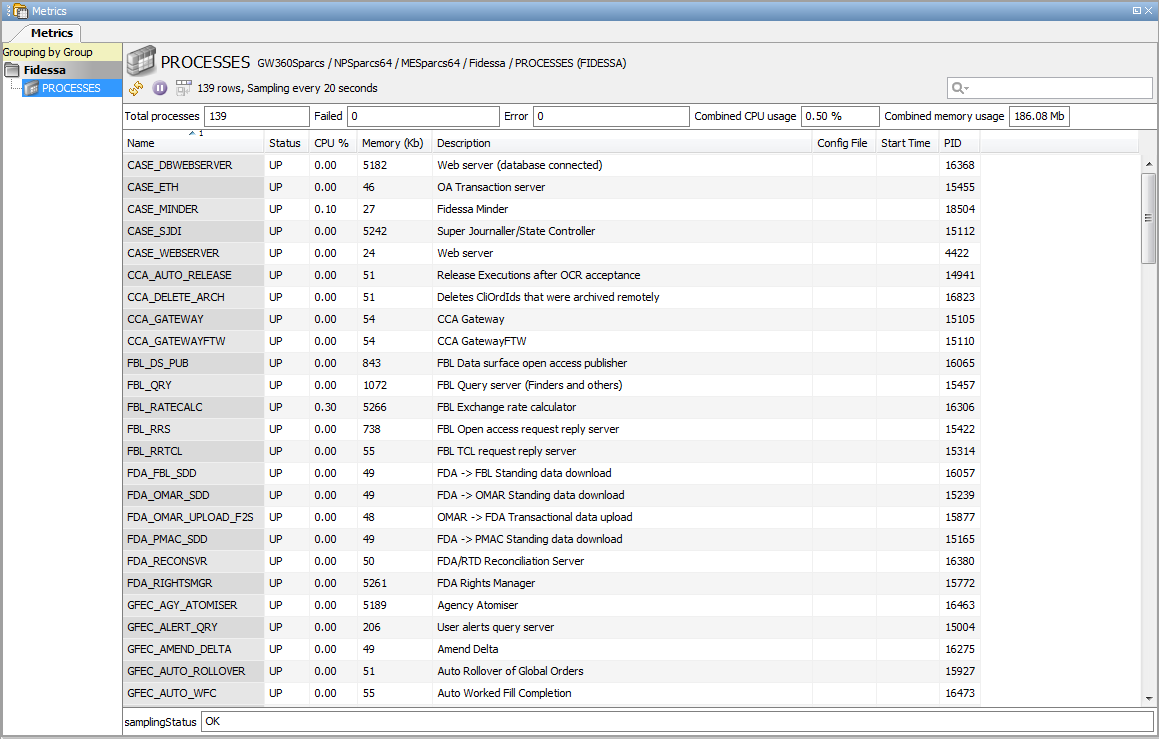Click the 'Grouping by Group' label
Image resolution: width=1159 pixels, height=739 pixels.
tap(47, 52)
